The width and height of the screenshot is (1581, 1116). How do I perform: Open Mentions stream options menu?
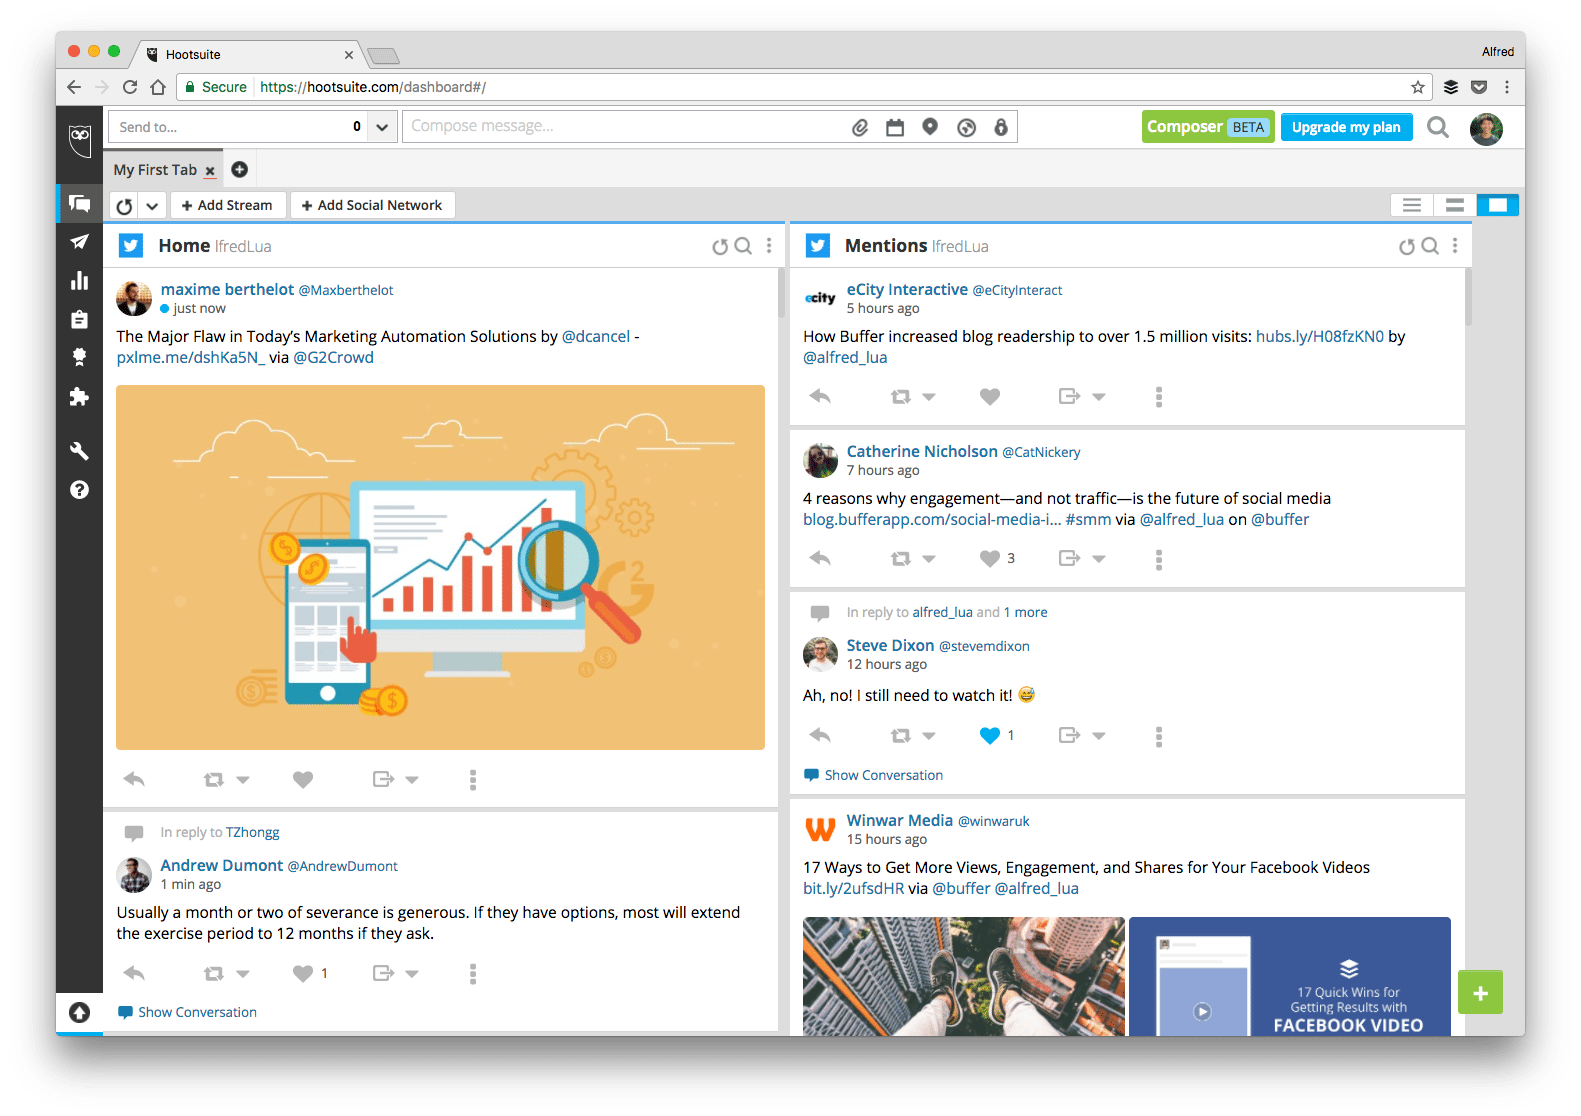click(1455, 246)
